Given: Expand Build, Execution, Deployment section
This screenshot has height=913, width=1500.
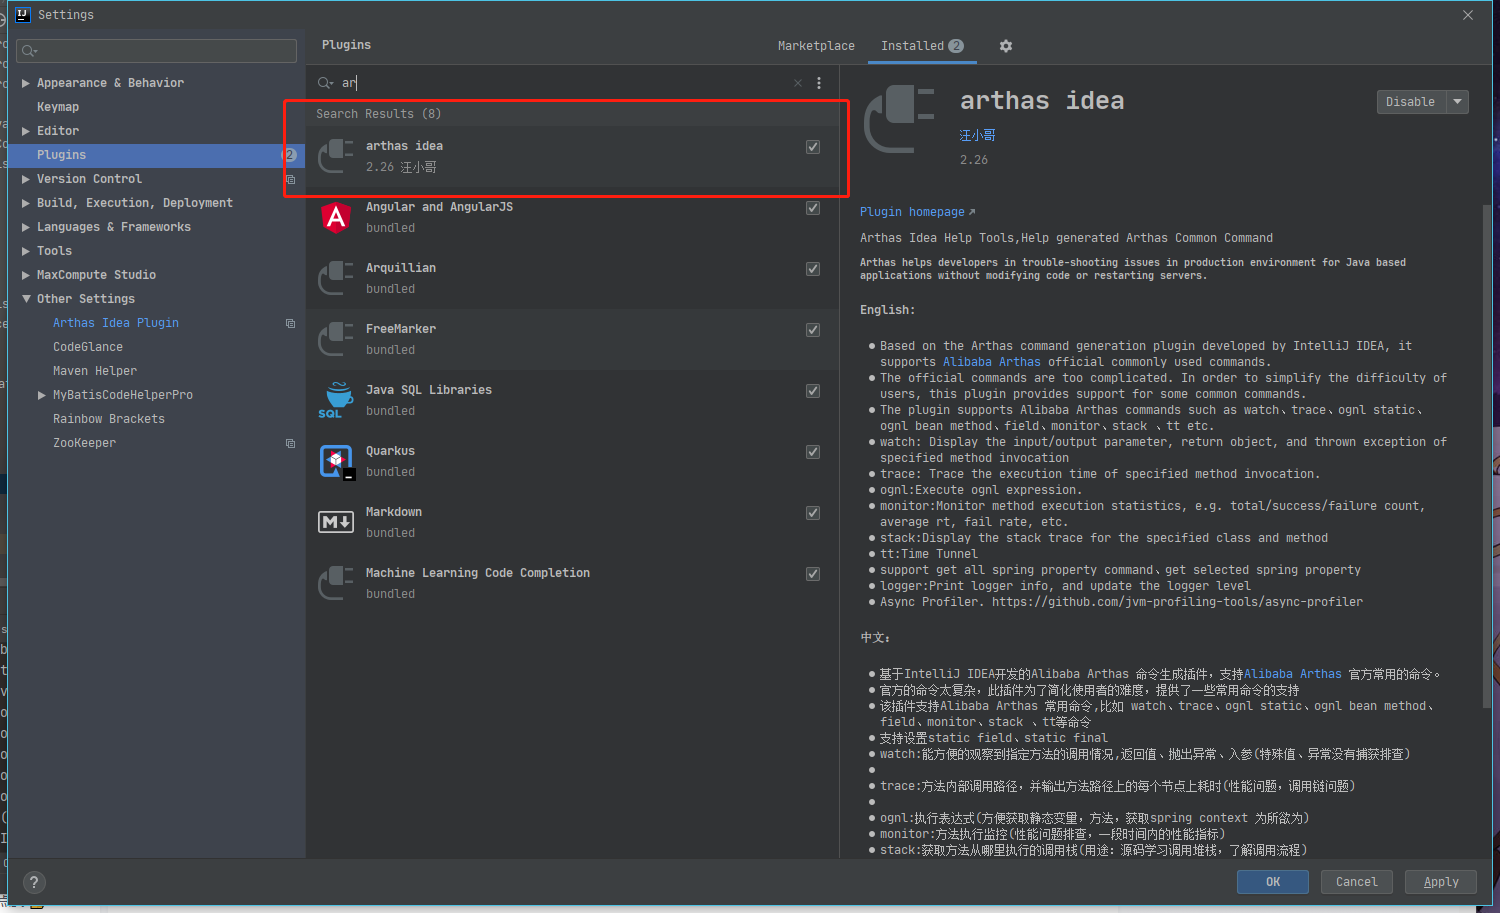Looking at the screenshot, I should (x=26, y=203).
